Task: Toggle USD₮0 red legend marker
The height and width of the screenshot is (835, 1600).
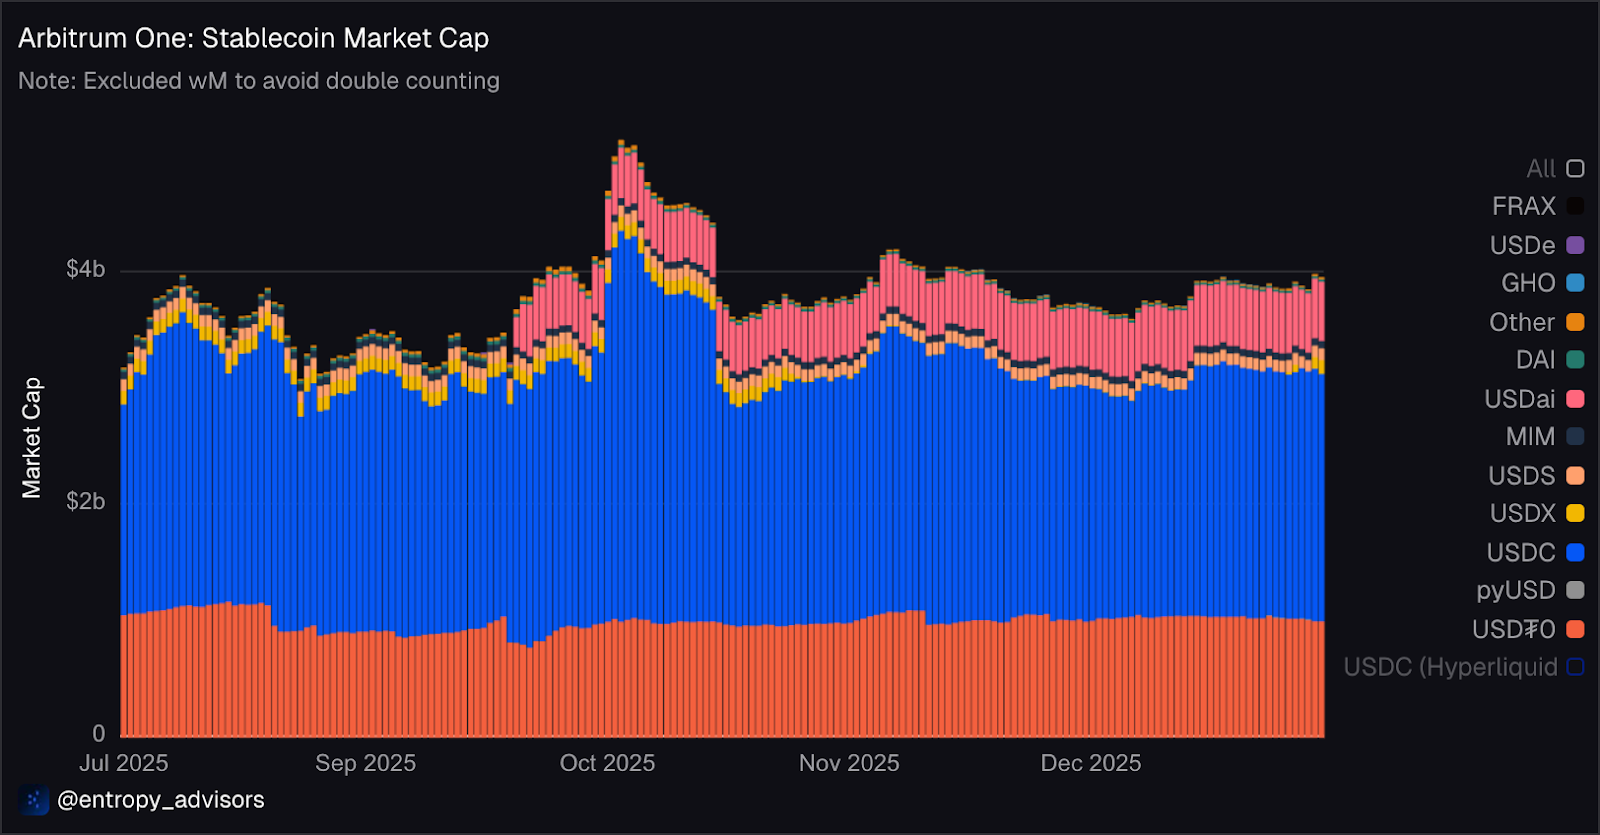Action: pyautogui.click(x=1575, y=629)
